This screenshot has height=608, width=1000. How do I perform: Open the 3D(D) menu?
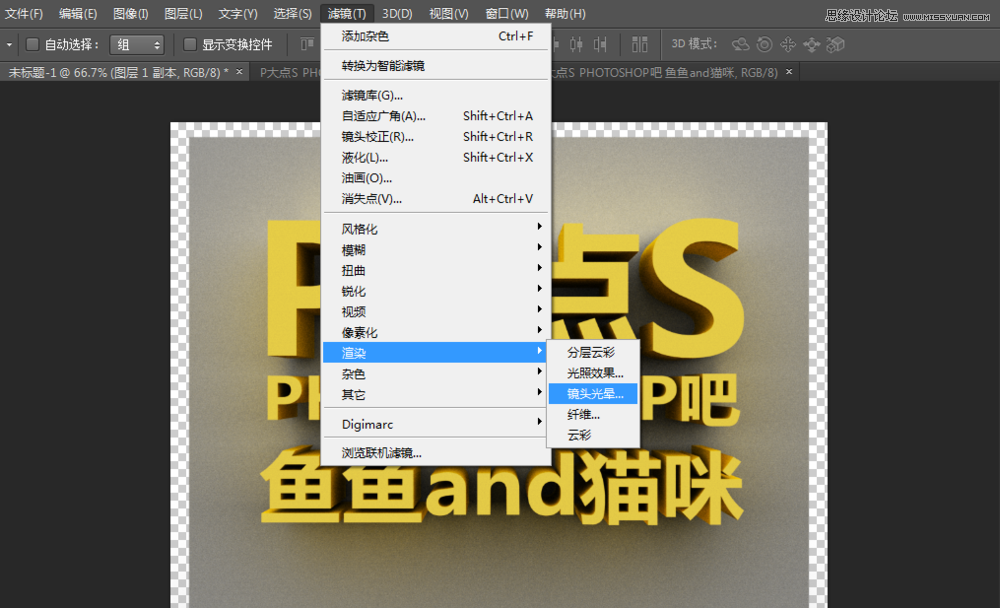point(394,13)
